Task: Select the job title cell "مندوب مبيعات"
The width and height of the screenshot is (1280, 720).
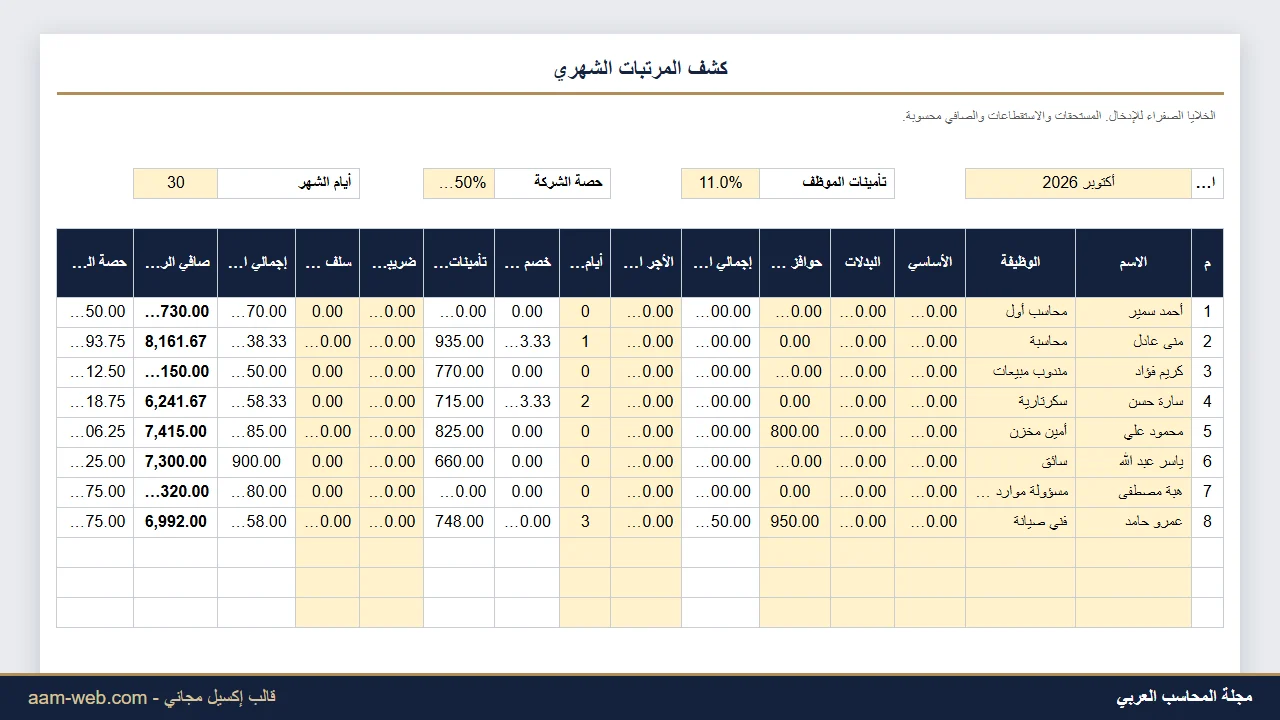Action: click(x=1020, y=372)
